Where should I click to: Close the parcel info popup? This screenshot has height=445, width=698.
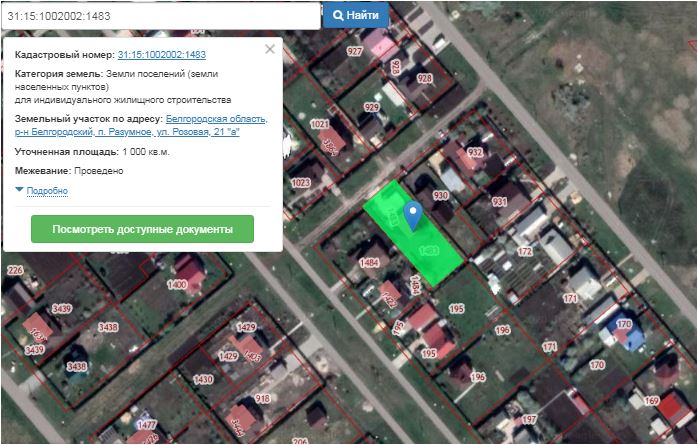(269, 48)
